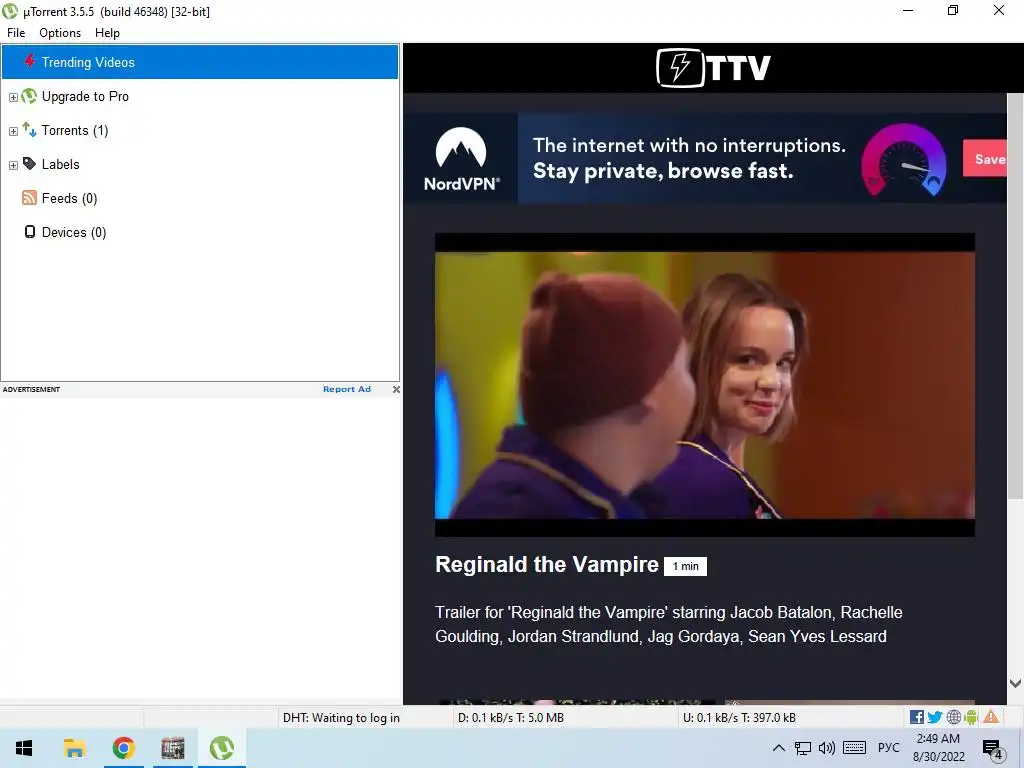
Task: Open the Options menu
Action: tap(60, 33)
